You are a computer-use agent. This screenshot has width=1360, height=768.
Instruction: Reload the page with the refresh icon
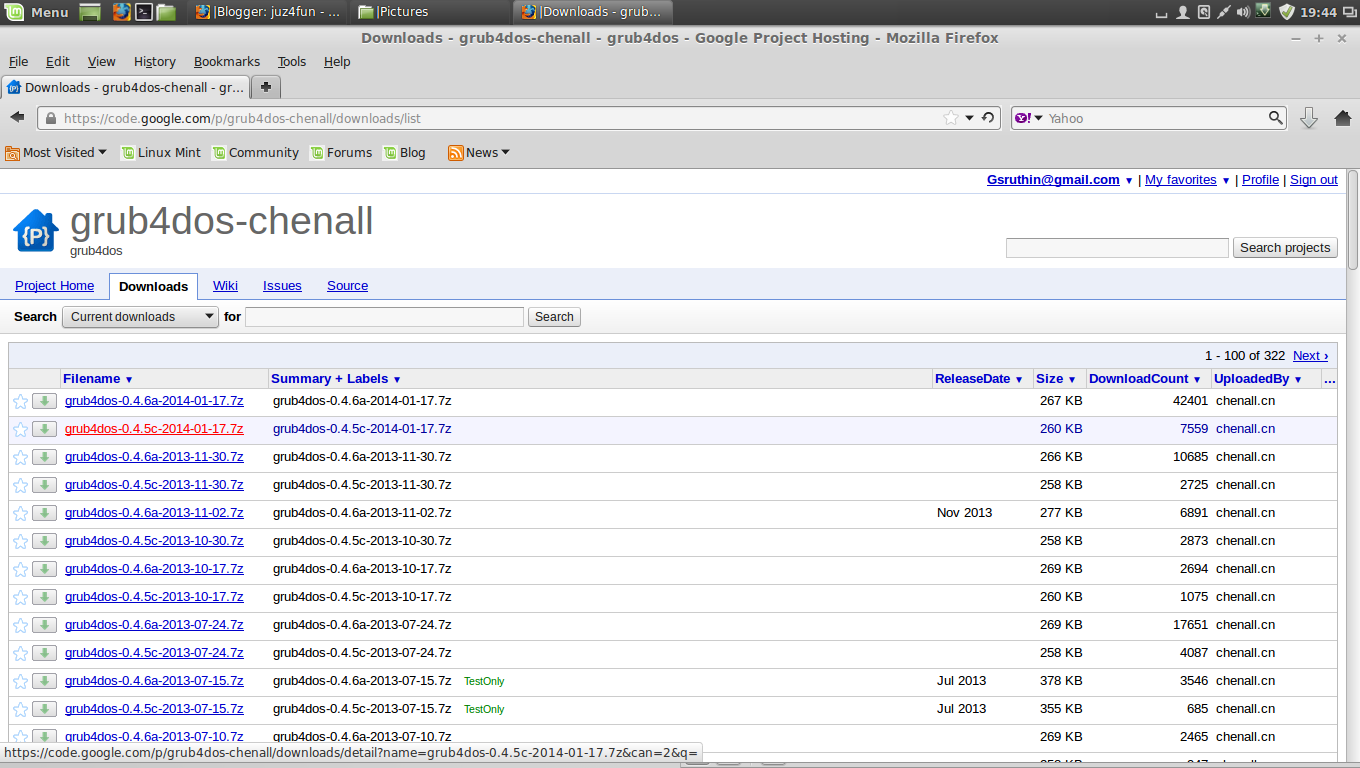(x=988, y=117)
